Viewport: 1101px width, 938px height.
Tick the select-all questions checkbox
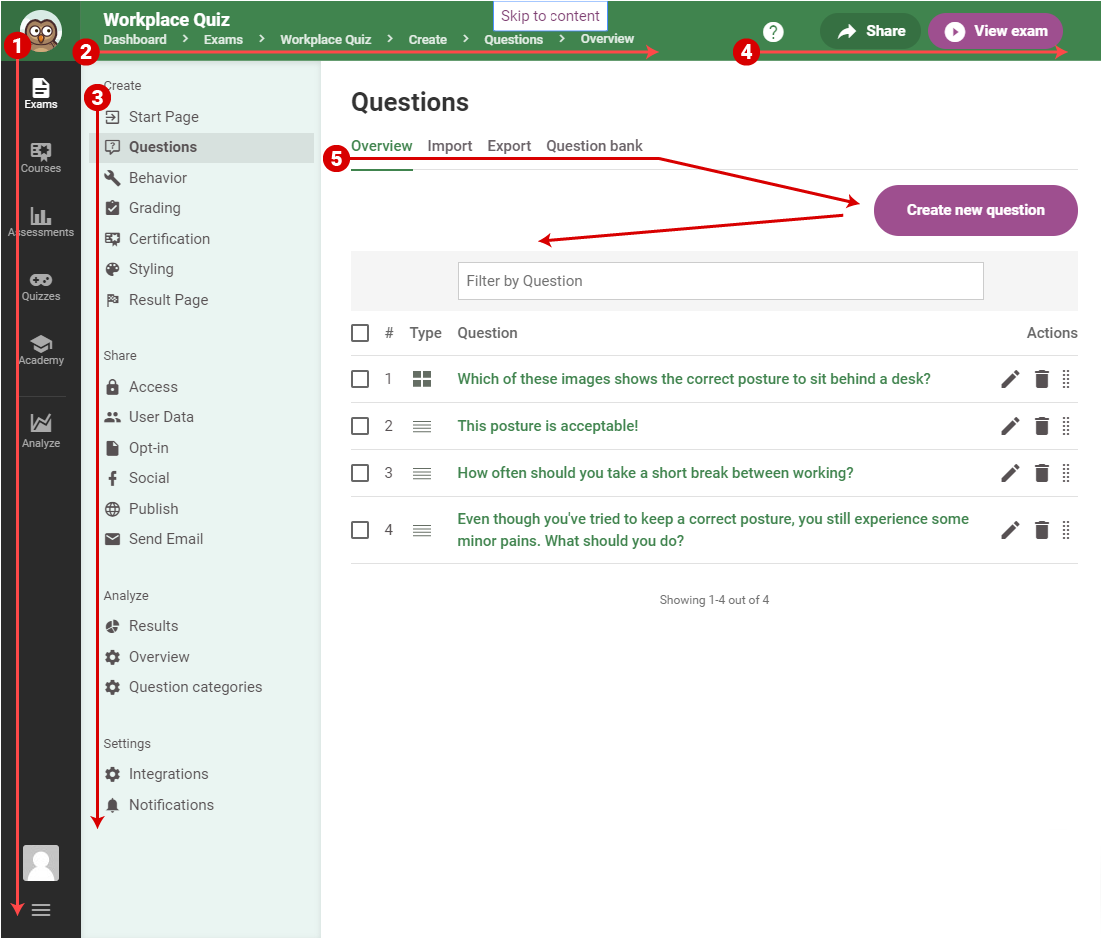[x=360, y=333]
